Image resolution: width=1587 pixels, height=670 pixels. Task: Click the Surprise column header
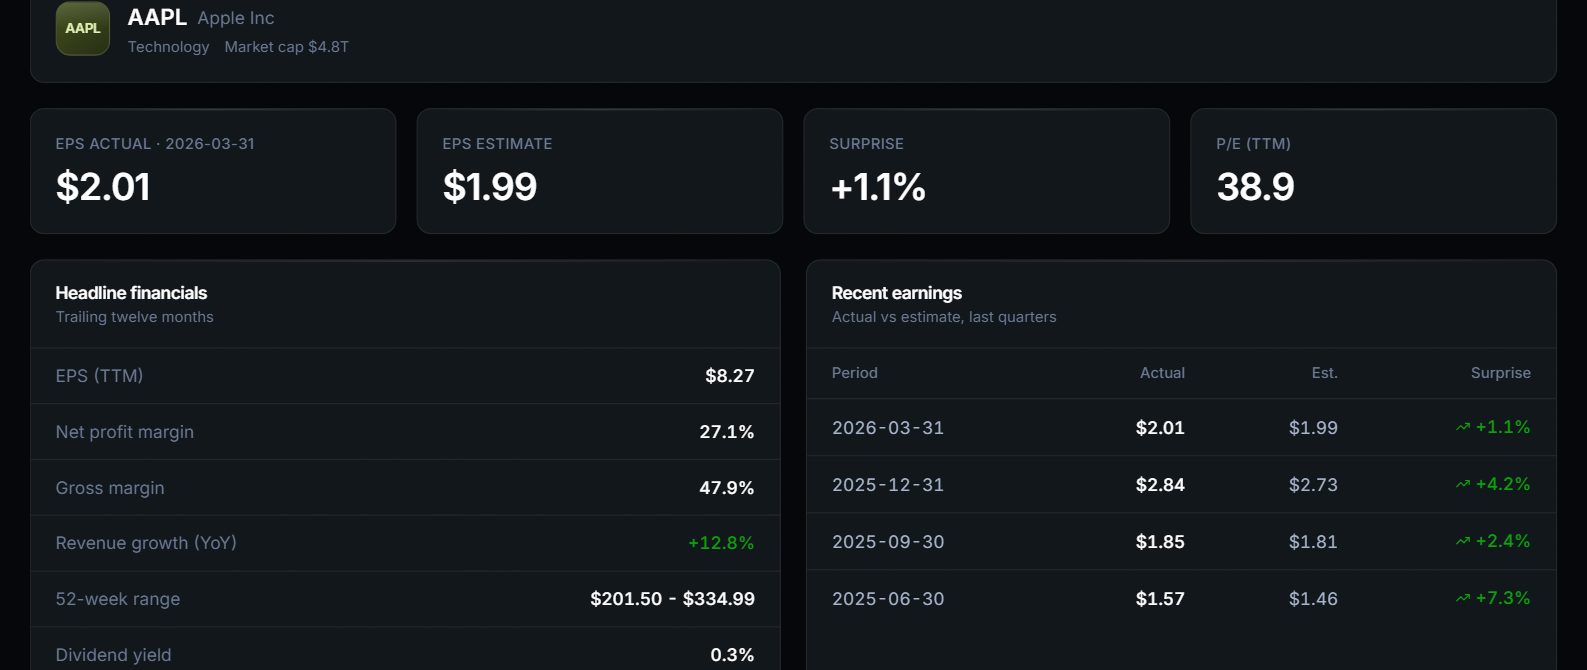pos(1500,373)
